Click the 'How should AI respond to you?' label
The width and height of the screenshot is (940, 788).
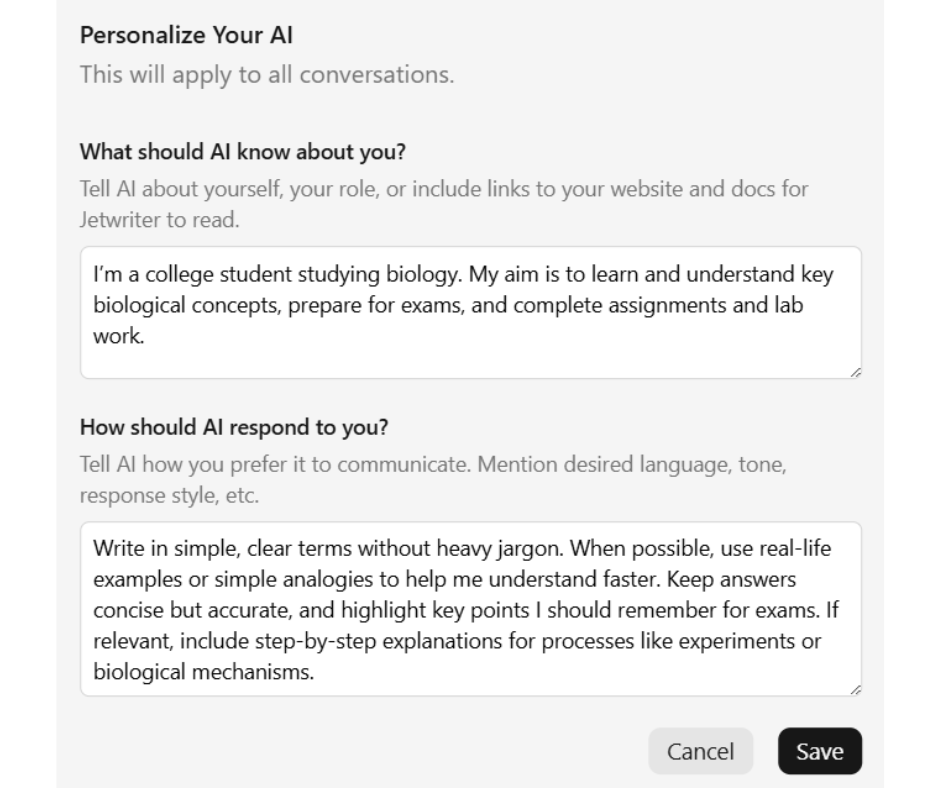[x=234, y=427]
